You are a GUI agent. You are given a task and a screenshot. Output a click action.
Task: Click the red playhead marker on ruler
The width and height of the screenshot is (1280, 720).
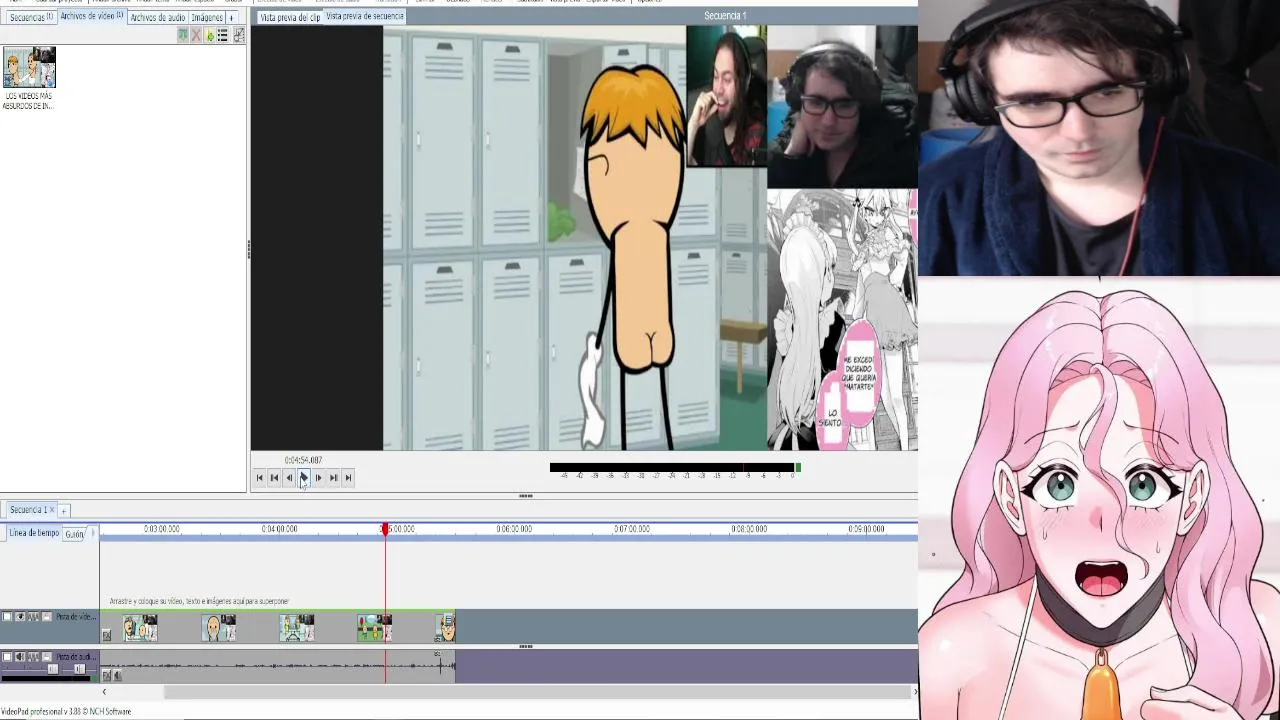[x=385, y=528]
